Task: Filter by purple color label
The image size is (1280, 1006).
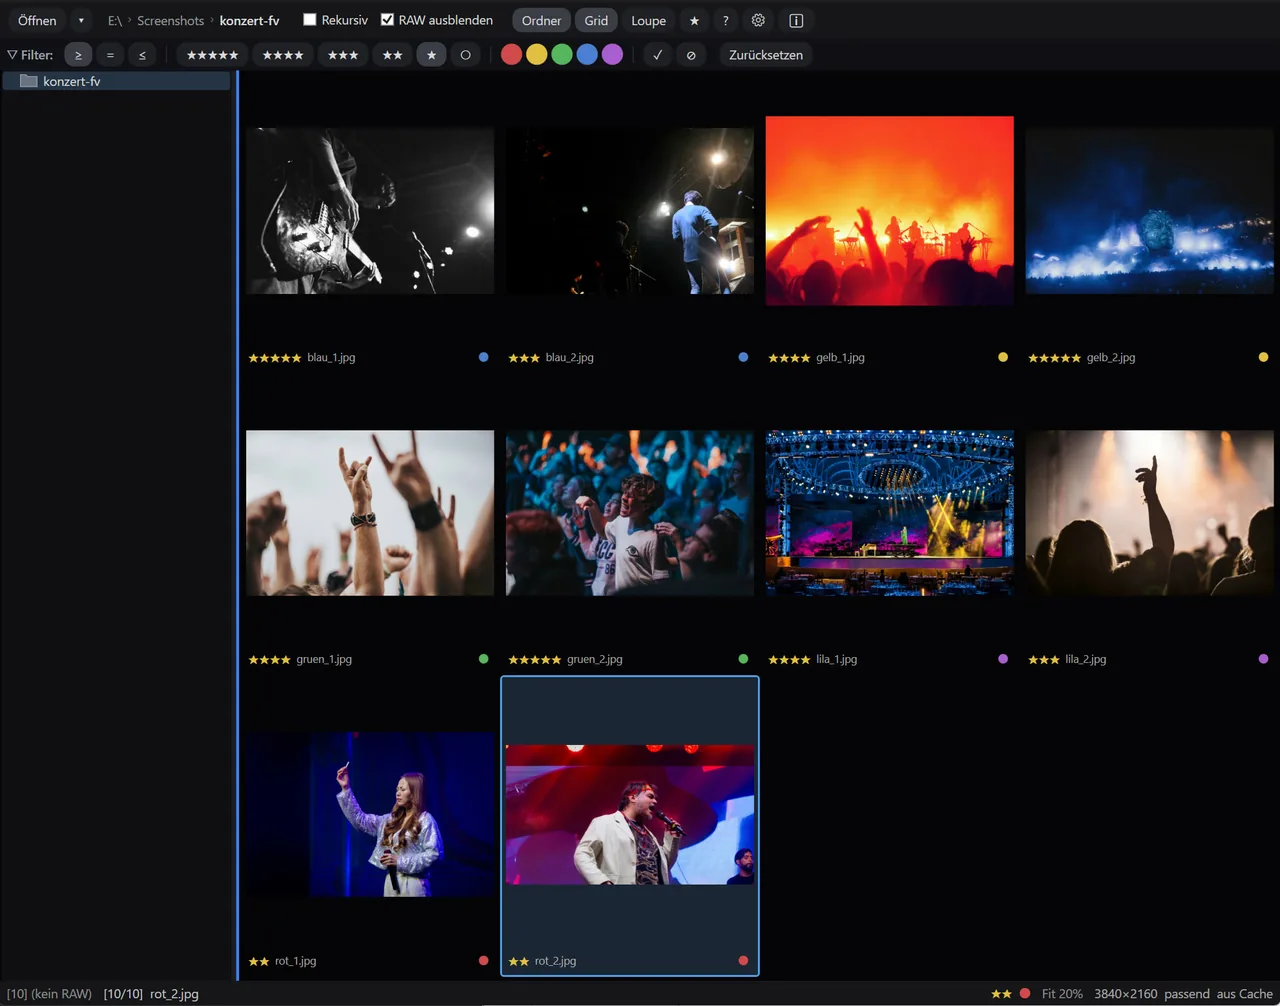Action: (612, 55)
